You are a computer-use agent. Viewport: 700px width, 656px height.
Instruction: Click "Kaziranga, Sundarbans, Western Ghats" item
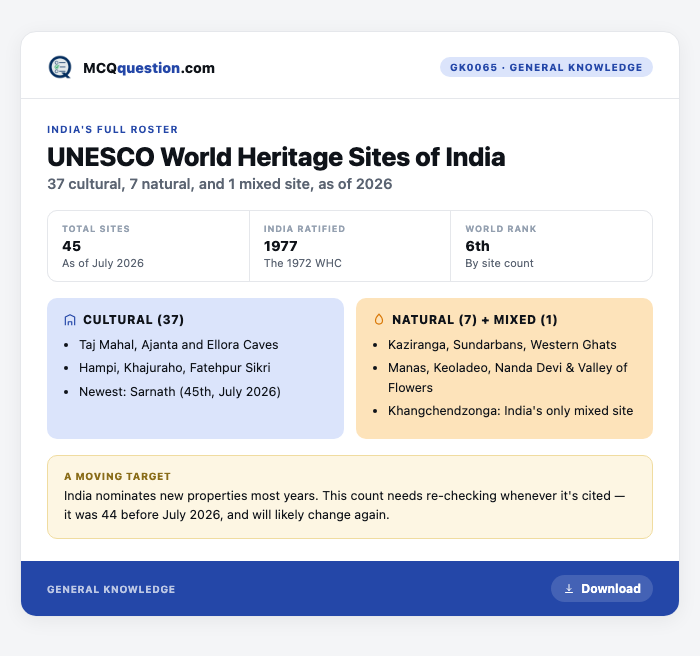[502, 345]
